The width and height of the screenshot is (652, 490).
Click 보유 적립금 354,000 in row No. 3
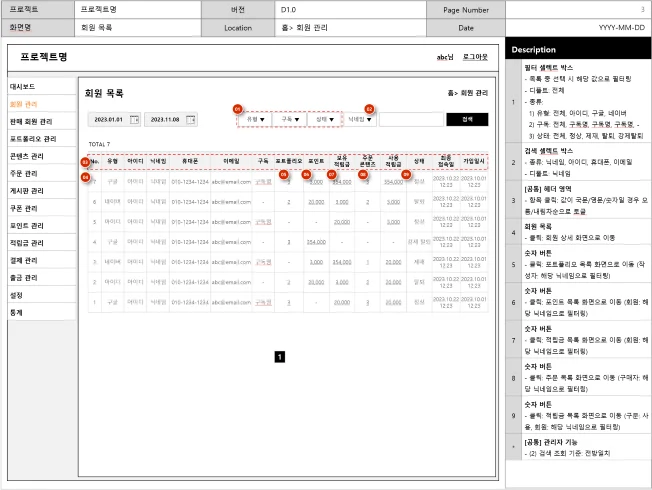(x=342, y=262)
